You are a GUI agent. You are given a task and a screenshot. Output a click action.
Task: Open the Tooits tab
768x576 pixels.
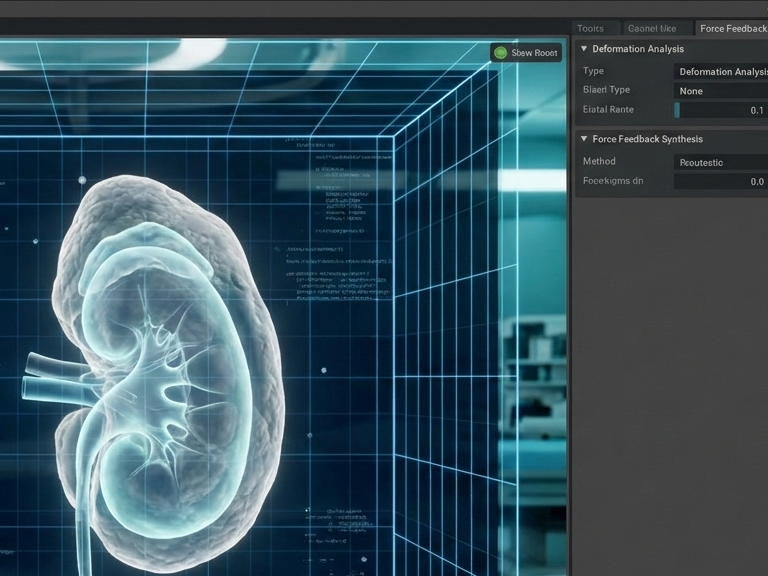coord(590,28)
